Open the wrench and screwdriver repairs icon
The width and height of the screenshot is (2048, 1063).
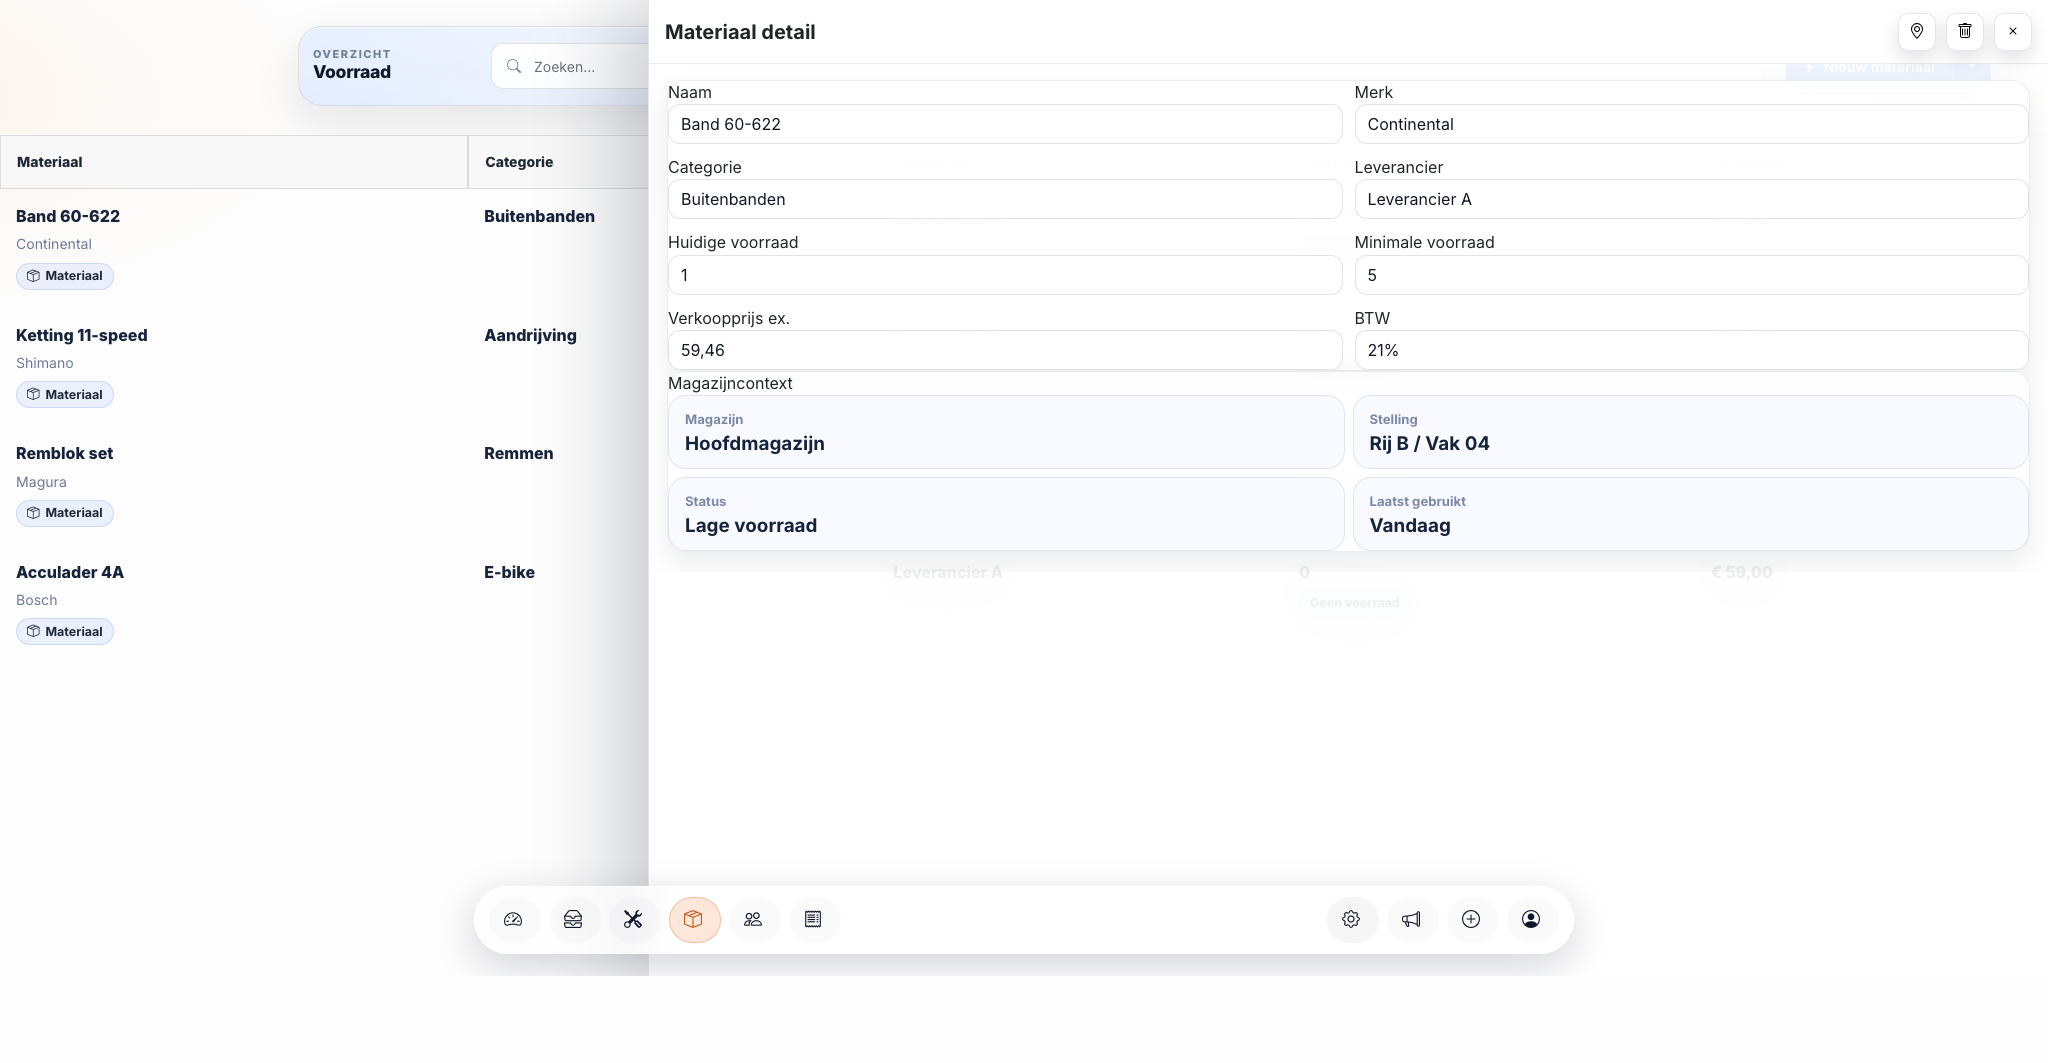coord(633,919)
